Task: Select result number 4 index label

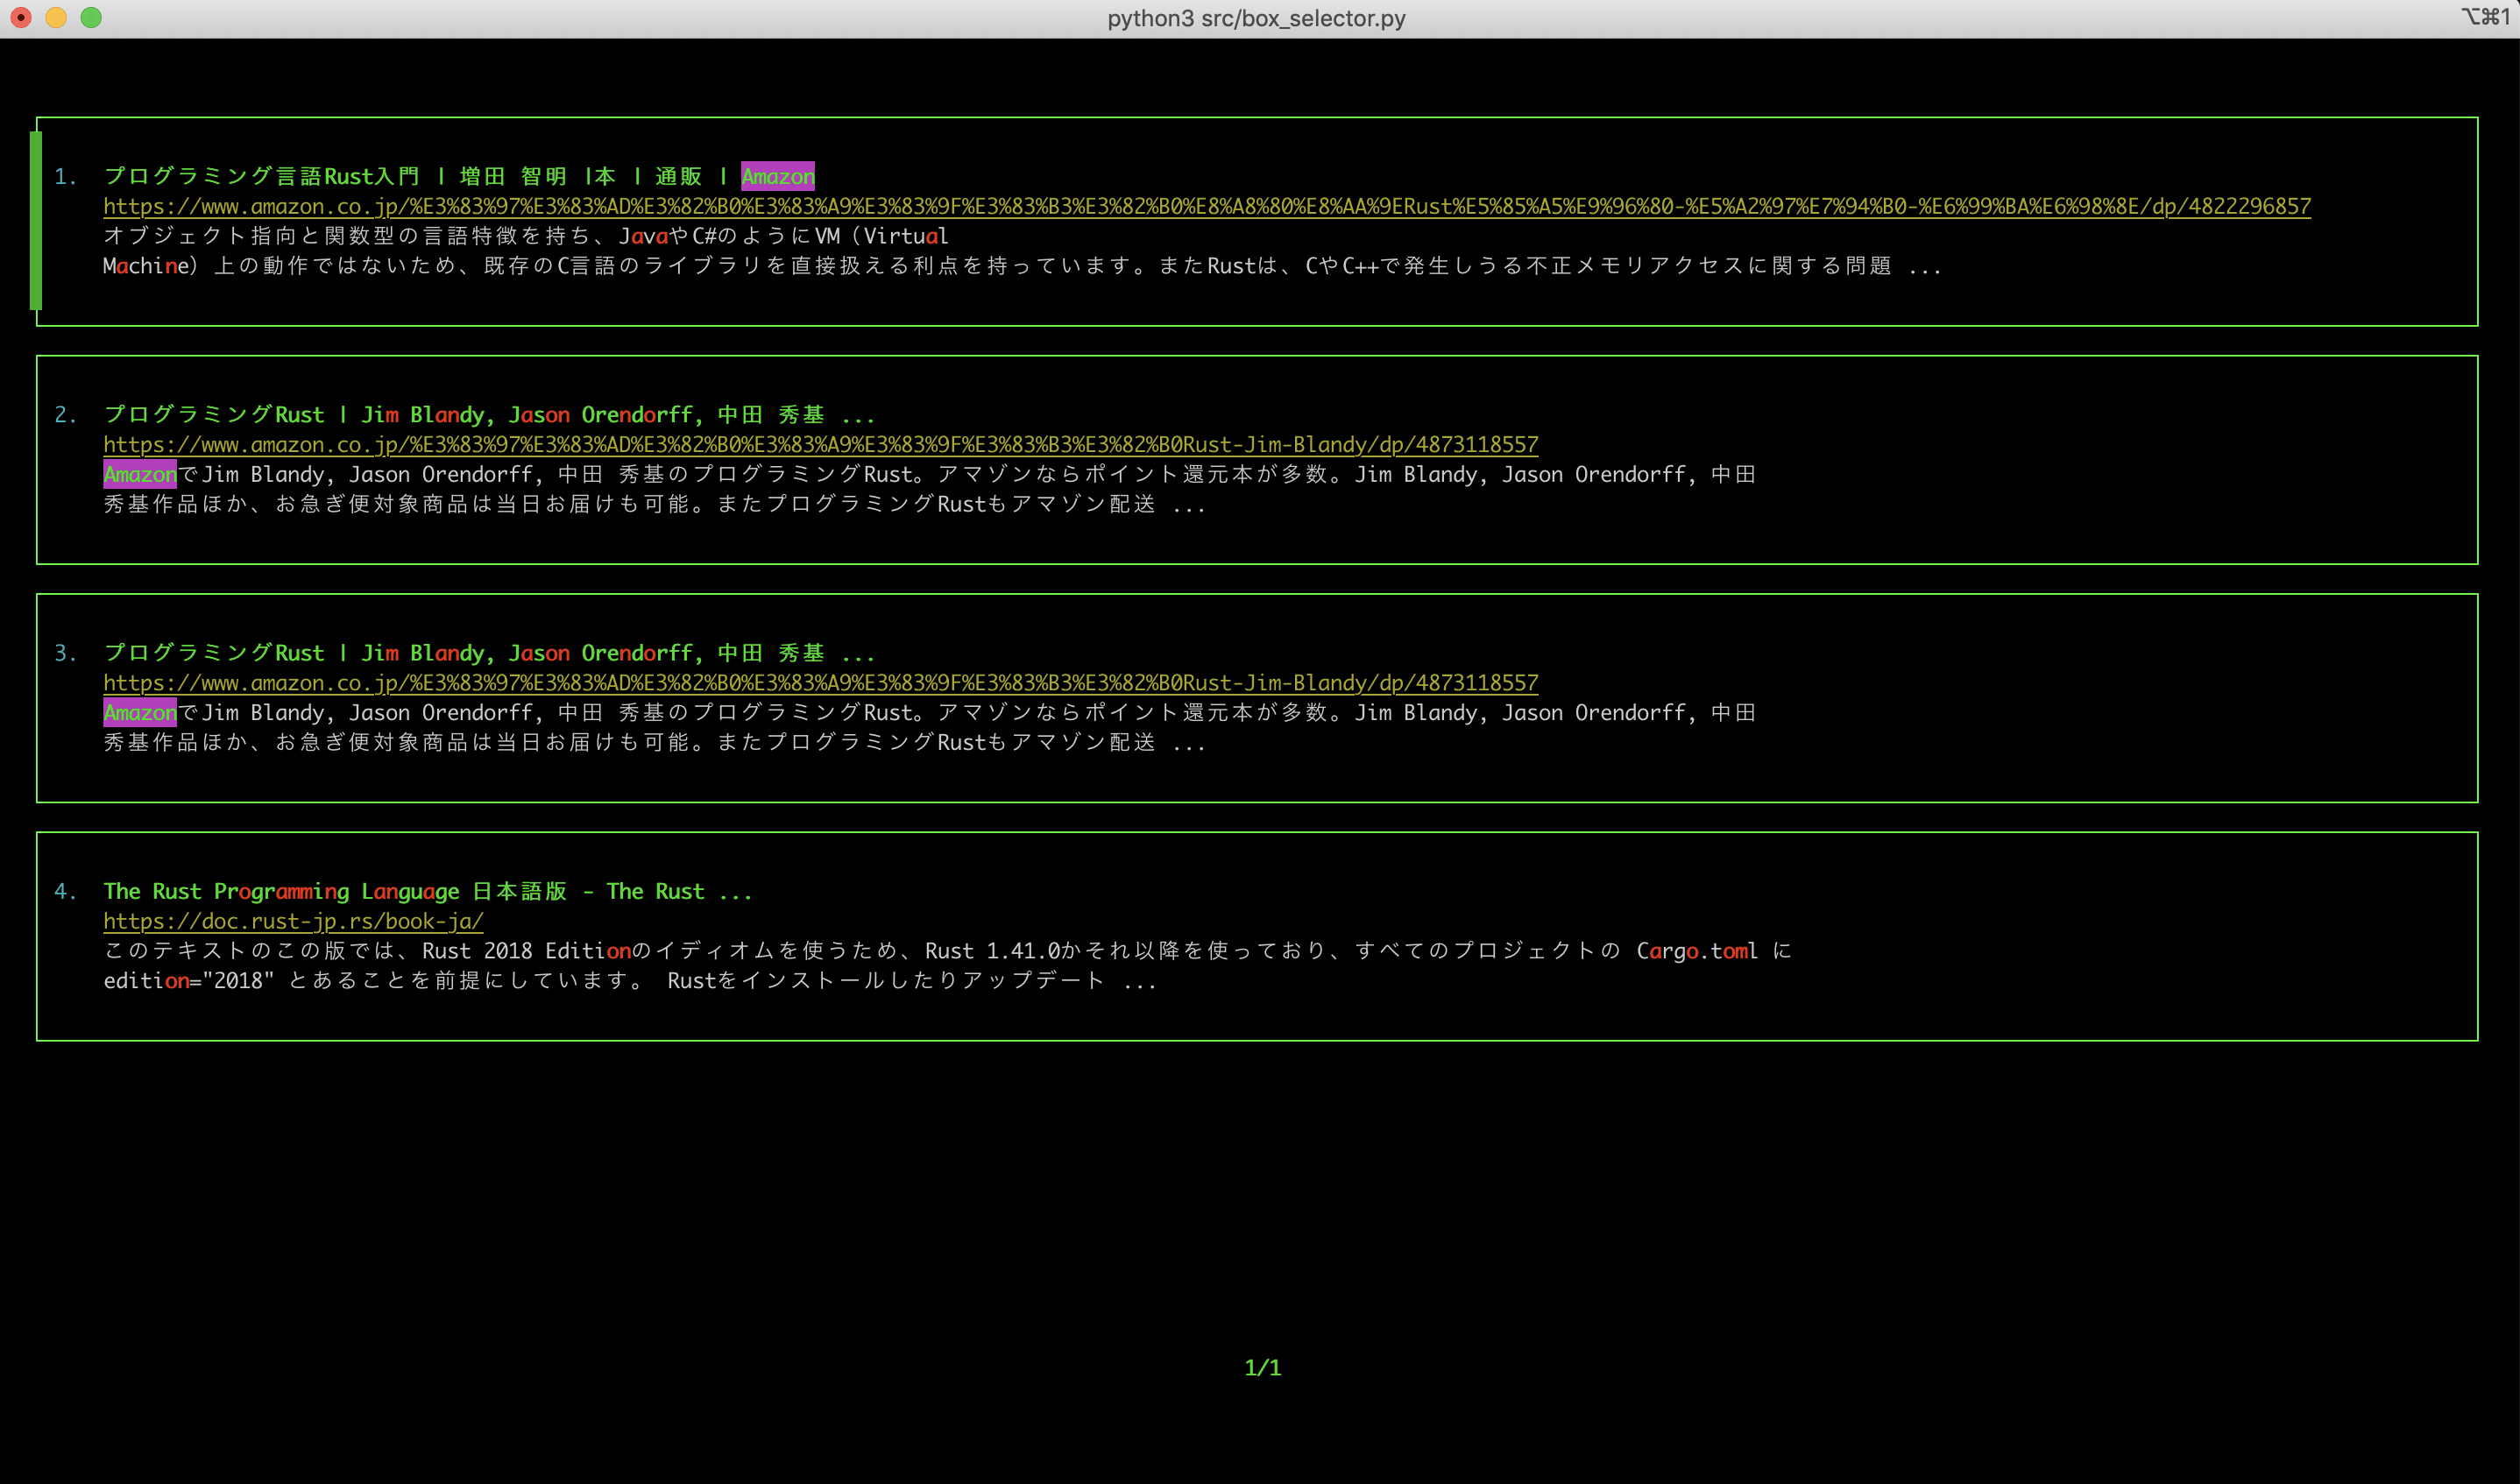Action: 65,891
